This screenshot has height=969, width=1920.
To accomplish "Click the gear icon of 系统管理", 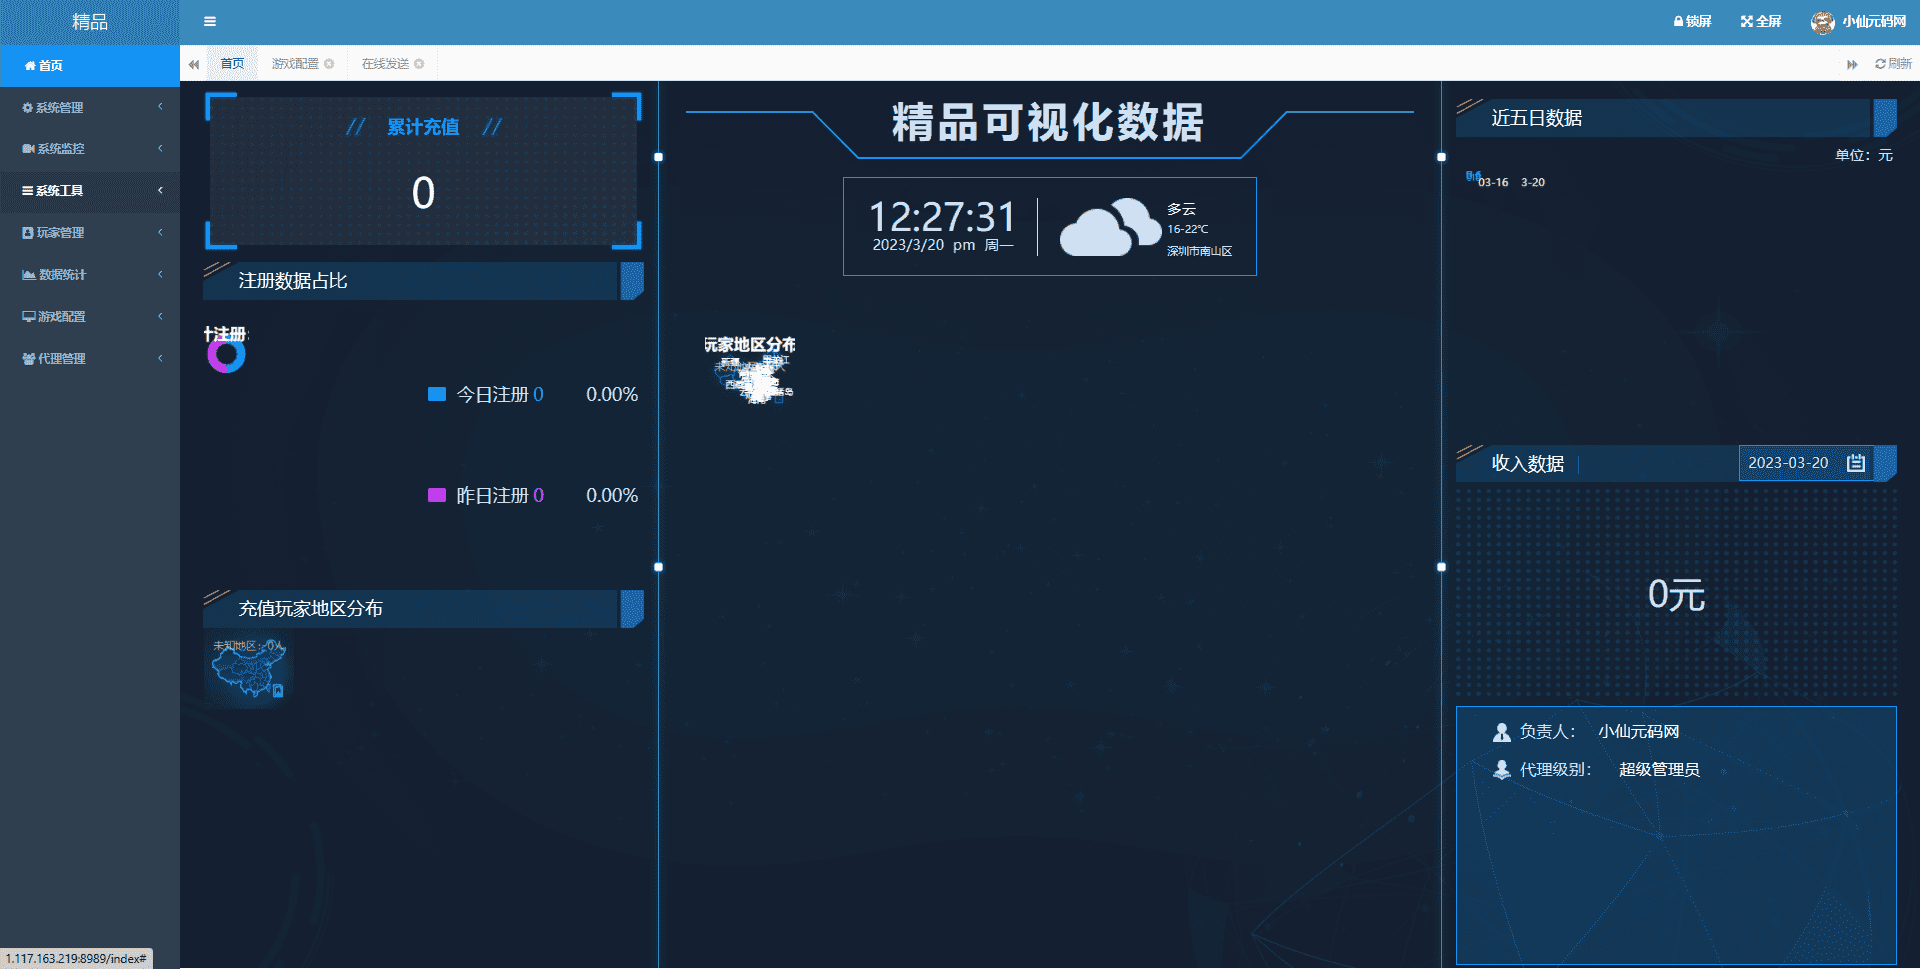I will (28, 107).
